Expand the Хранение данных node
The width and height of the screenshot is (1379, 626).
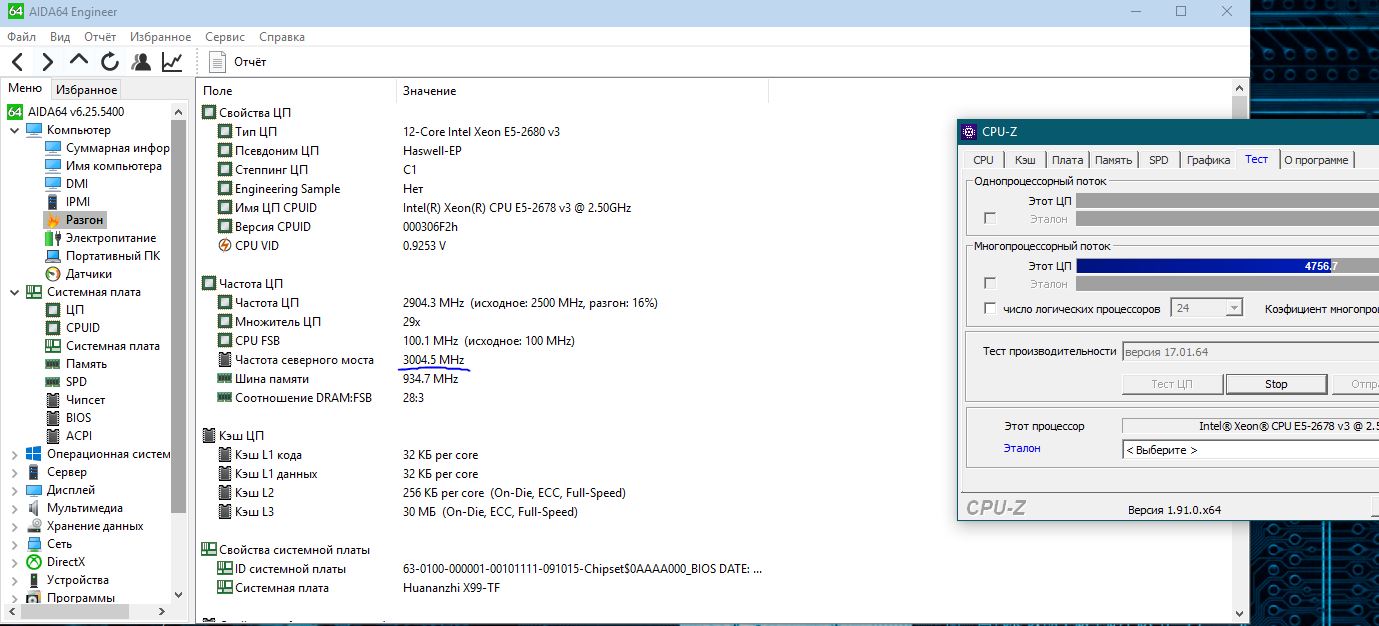(x=14, y=526)
